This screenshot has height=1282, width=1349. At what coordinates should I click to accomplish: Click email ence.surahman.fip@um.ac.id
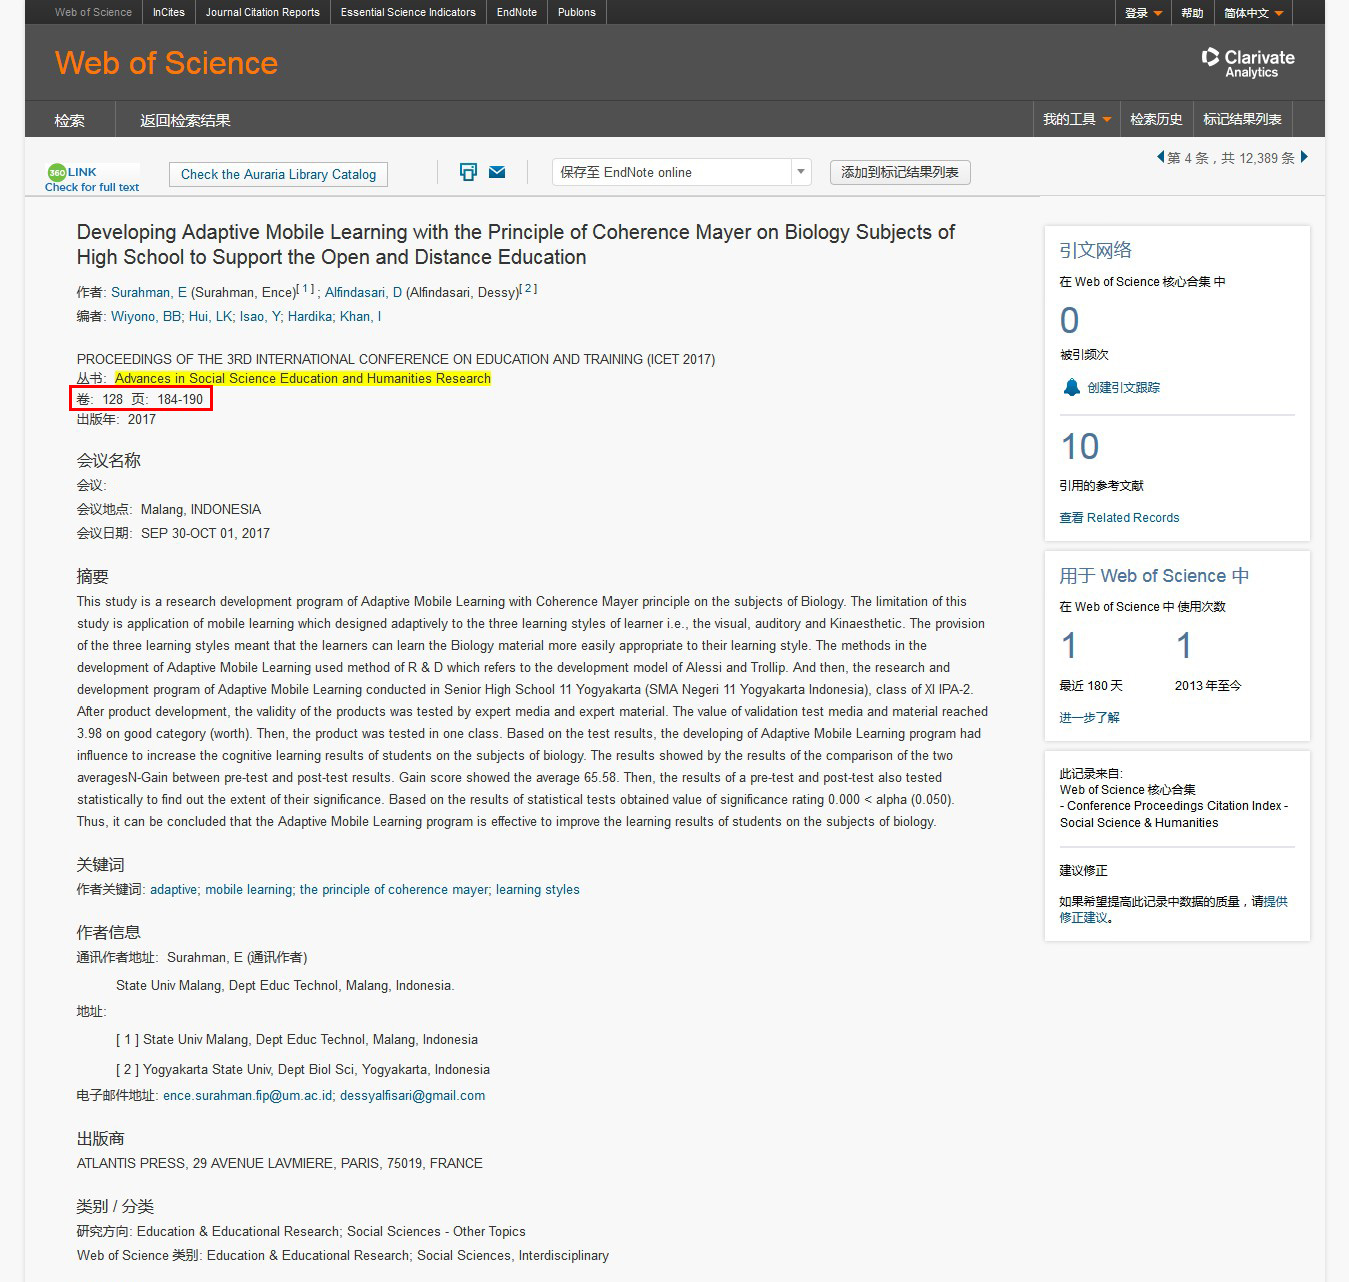247,1095
